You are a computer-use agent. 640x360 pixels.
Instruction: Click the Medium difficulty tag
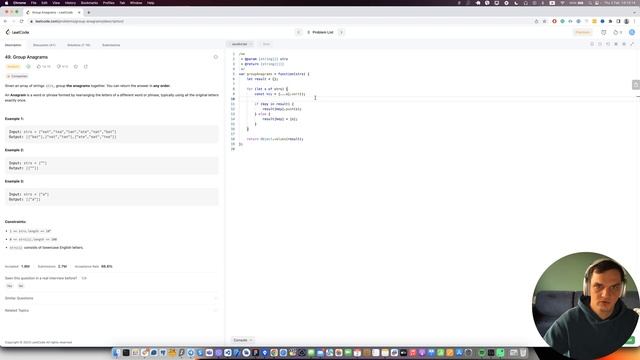(13, 67)
